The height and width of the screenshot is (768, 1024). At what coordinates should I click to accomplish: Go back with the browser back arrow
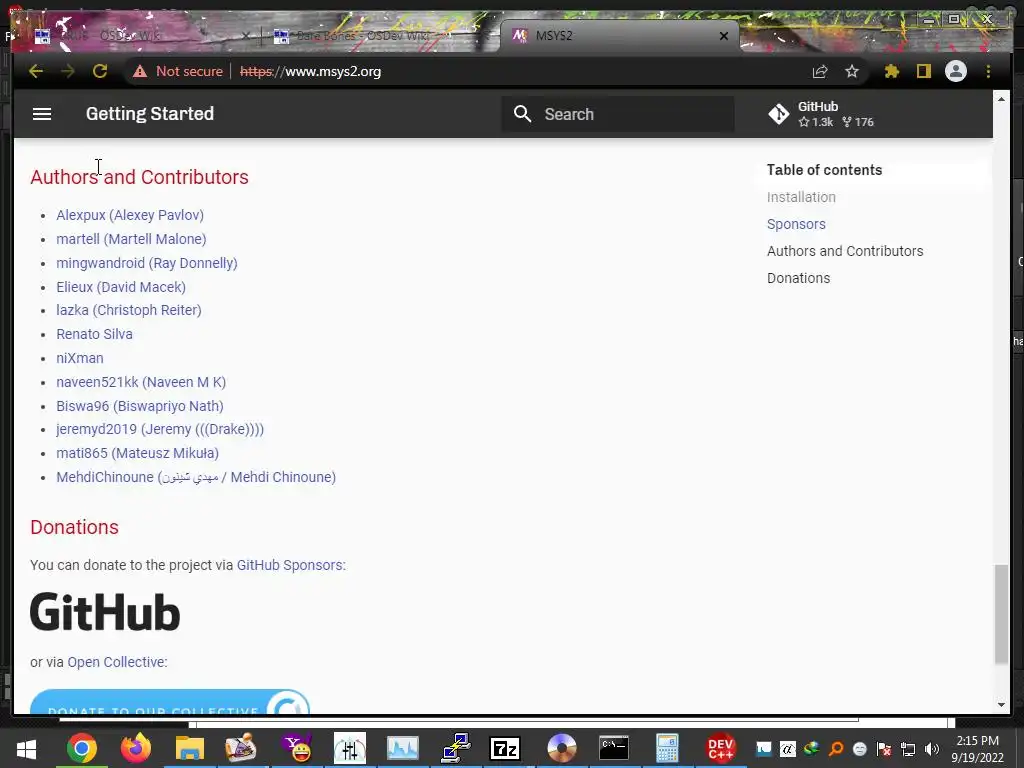(35, 71)
